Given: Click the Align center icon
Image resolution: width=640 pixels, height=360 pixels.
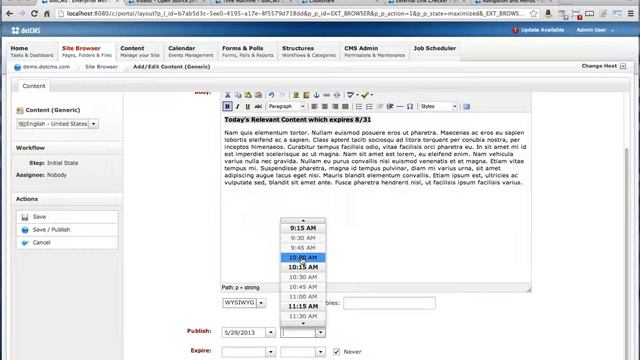Looking at the screenshot, I should pyautogui.click(x=324, y=107).
